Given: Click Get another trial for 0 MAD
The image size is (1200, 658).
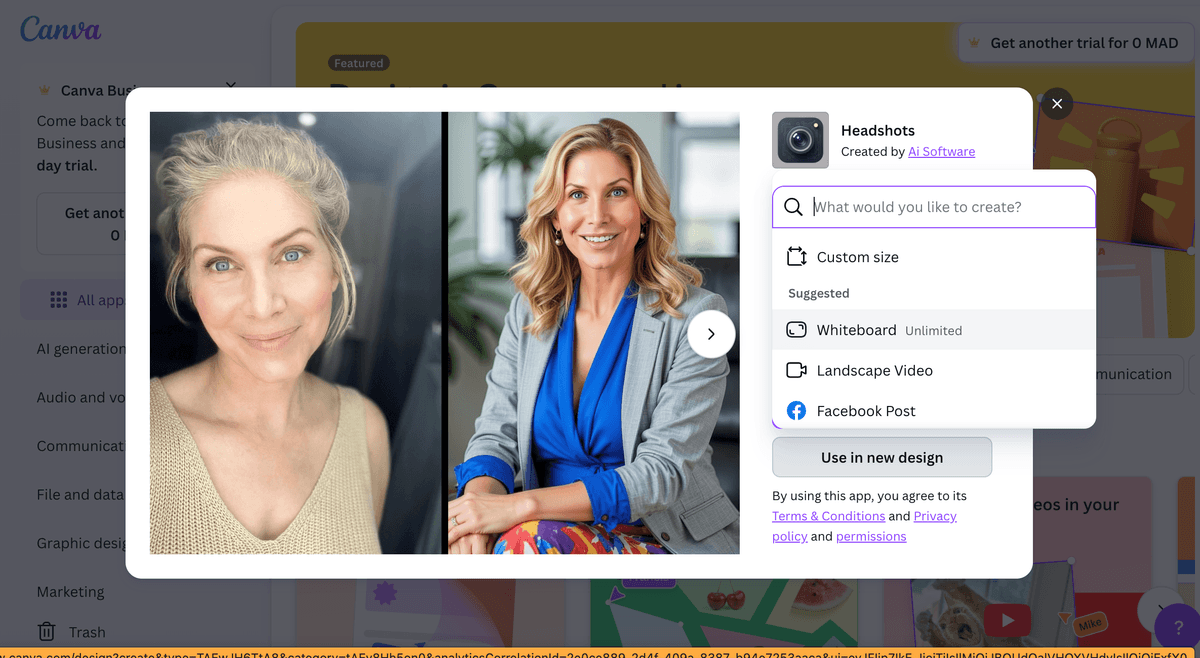Looking at the screenshot, I should [x=1075, y=42].
